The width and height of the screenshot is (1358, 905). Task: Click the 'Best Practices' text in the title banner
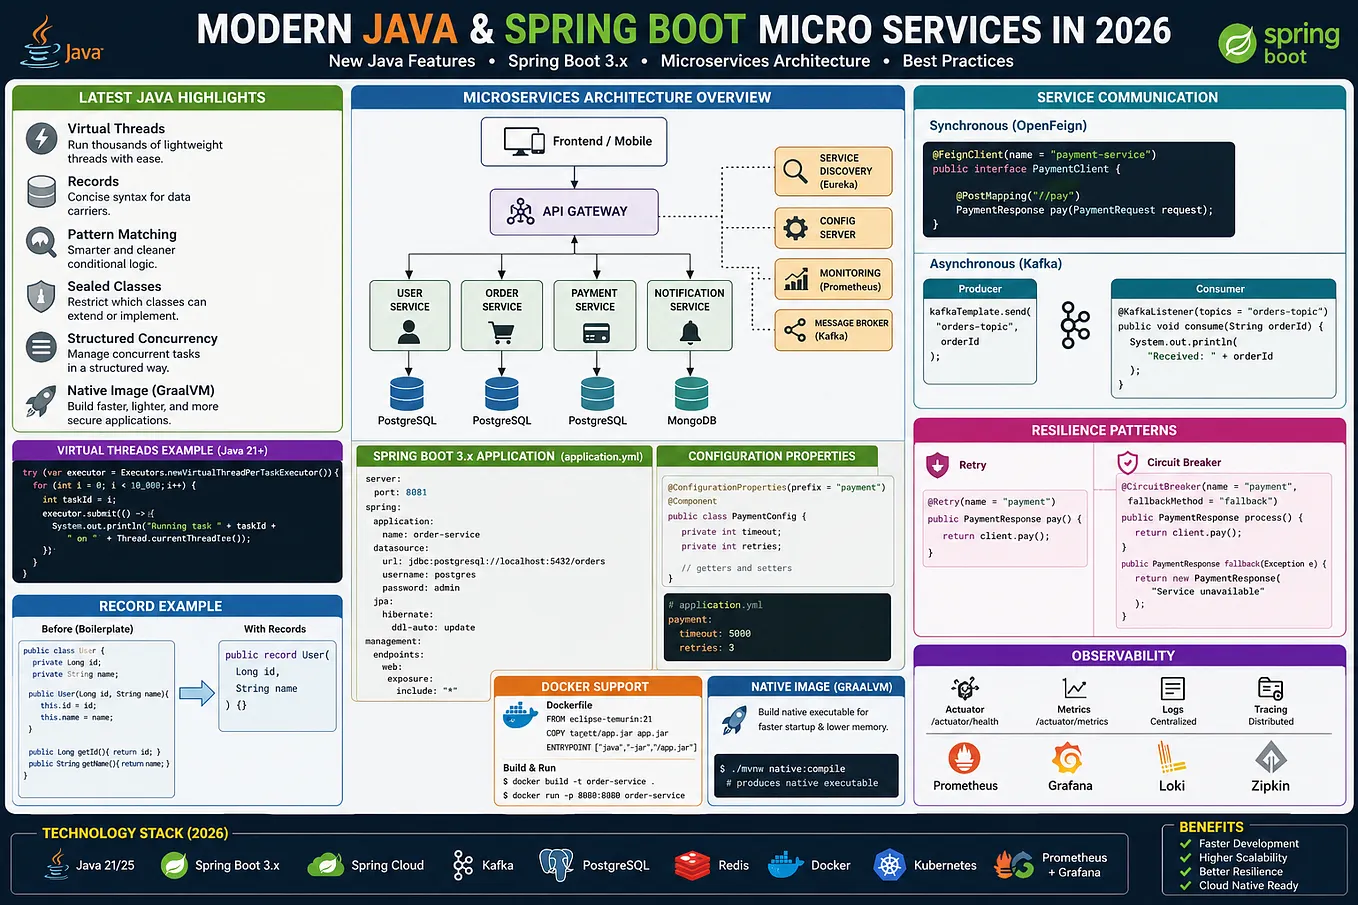pyautogui.click(x=958, y=61)
